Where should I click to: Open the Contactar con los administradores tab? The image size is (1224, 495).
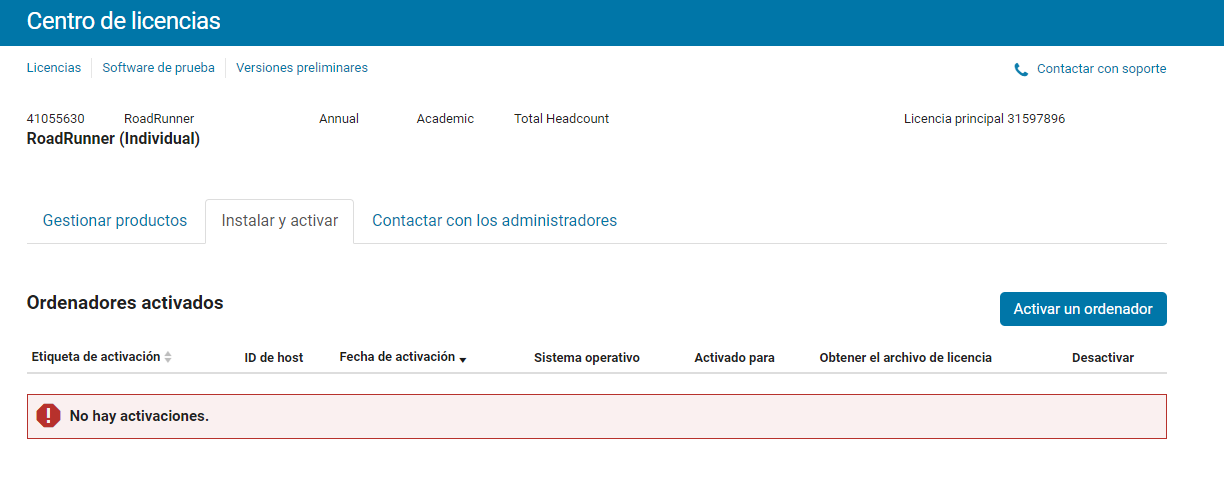[495, 221]
